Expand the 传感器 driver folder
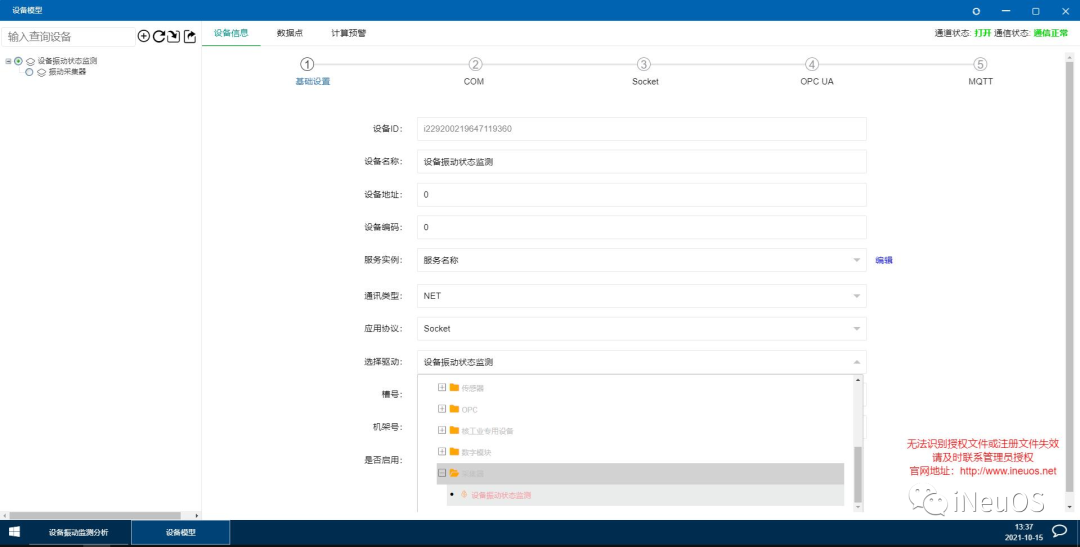The width and height of the screenshot is (1080, 547). [442, 387]
